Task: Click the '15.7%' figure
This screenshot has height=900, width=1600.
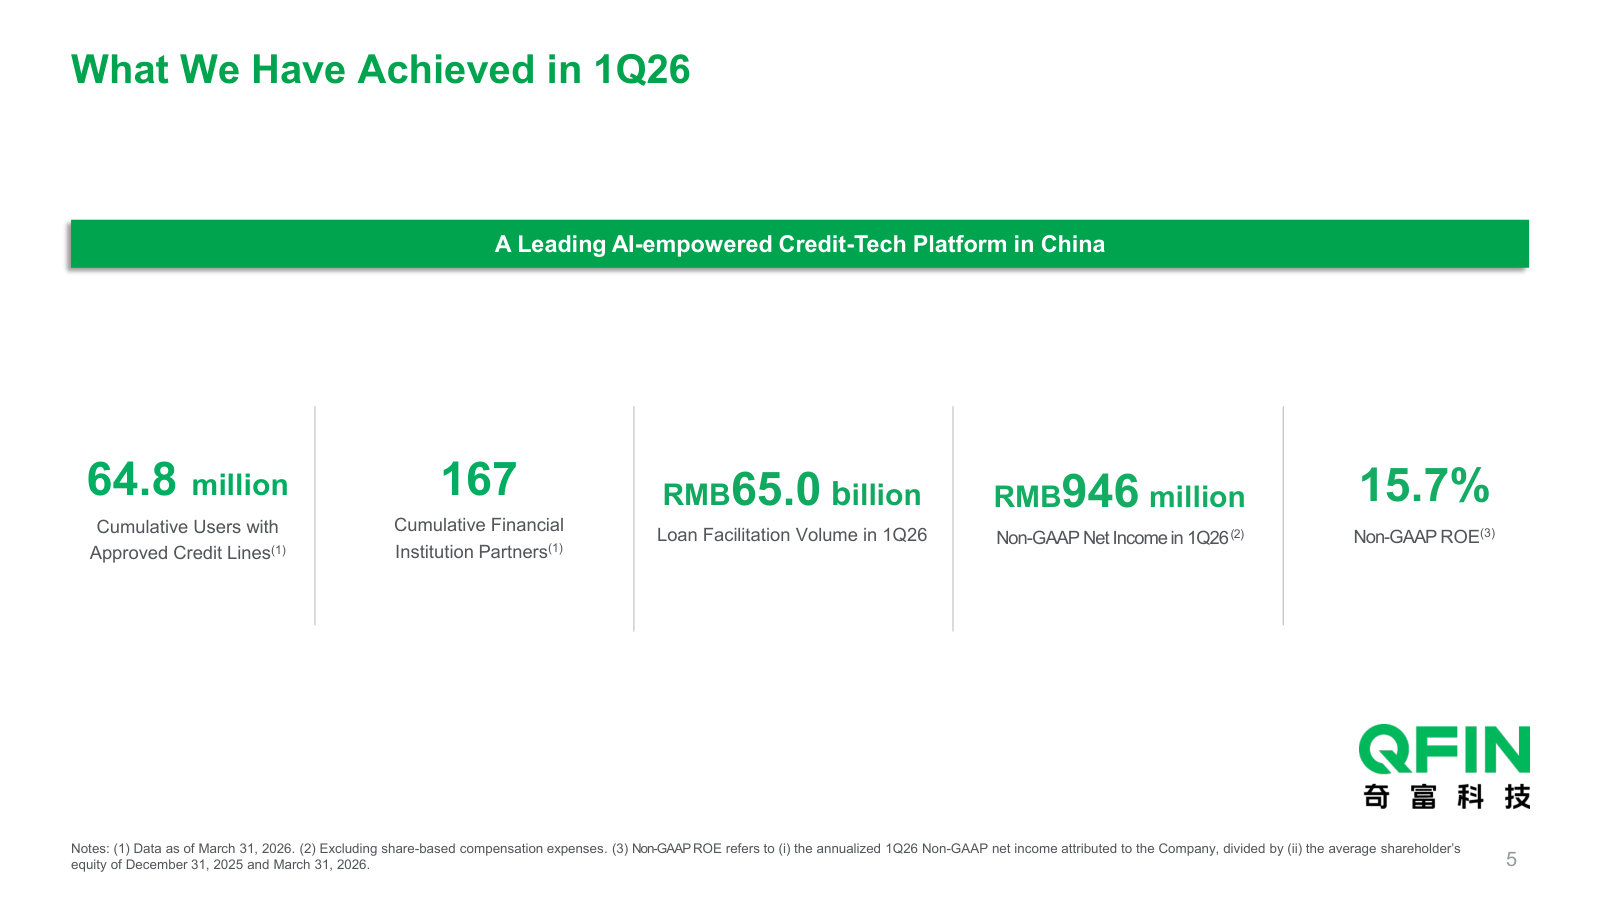Action: [1424, 486]
